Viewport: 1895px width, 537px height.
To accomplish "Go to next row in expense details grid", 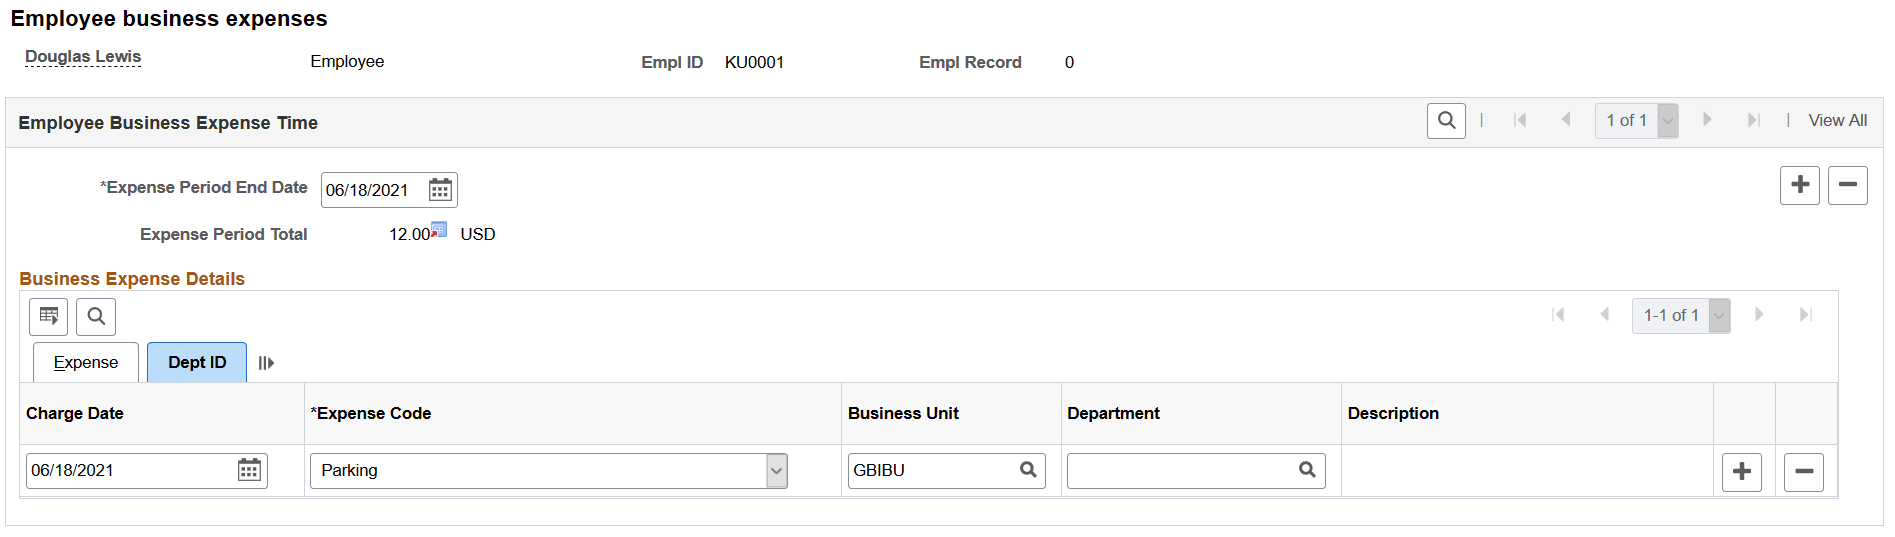I will pyautogui.click(x=1759, y=315).
